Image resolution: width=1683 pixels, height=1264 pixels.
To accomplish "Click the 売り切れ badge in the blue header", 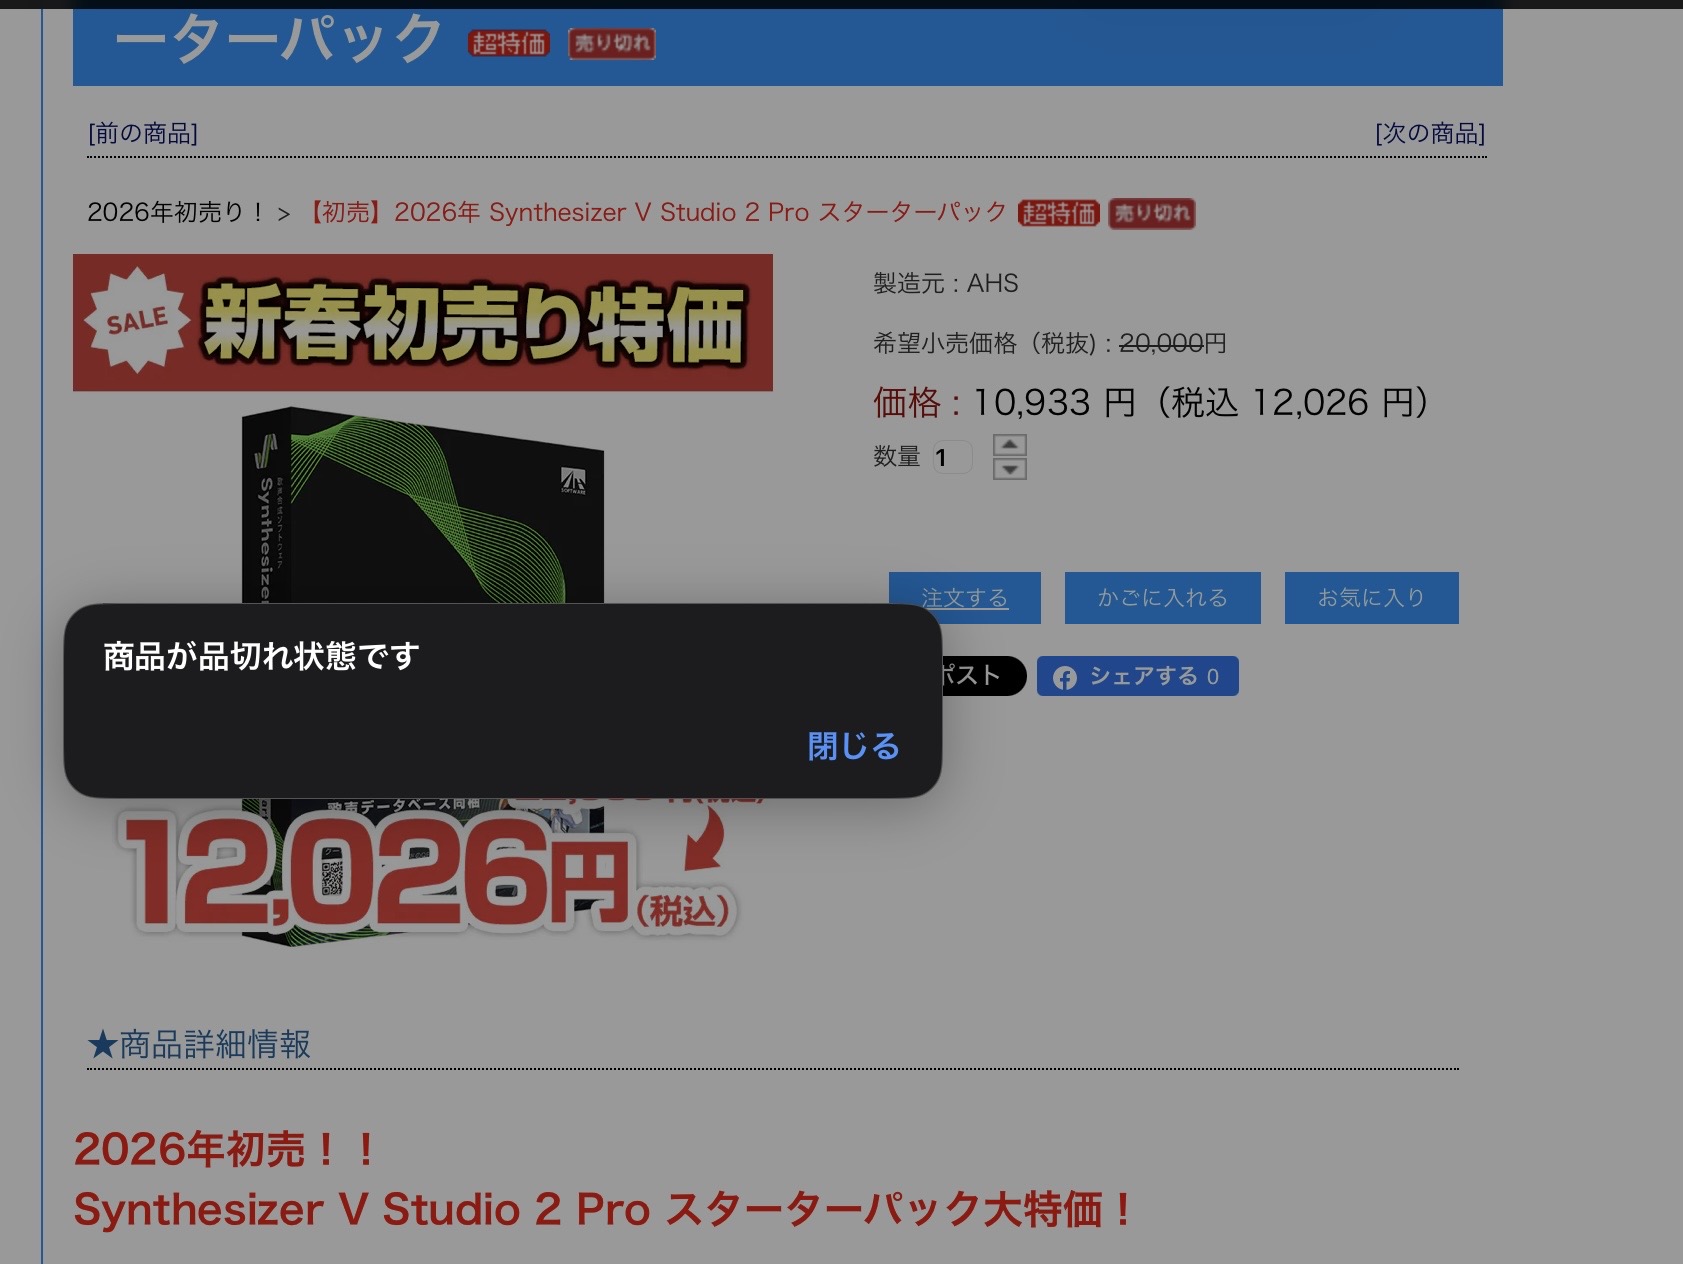I will pos(612,43).
